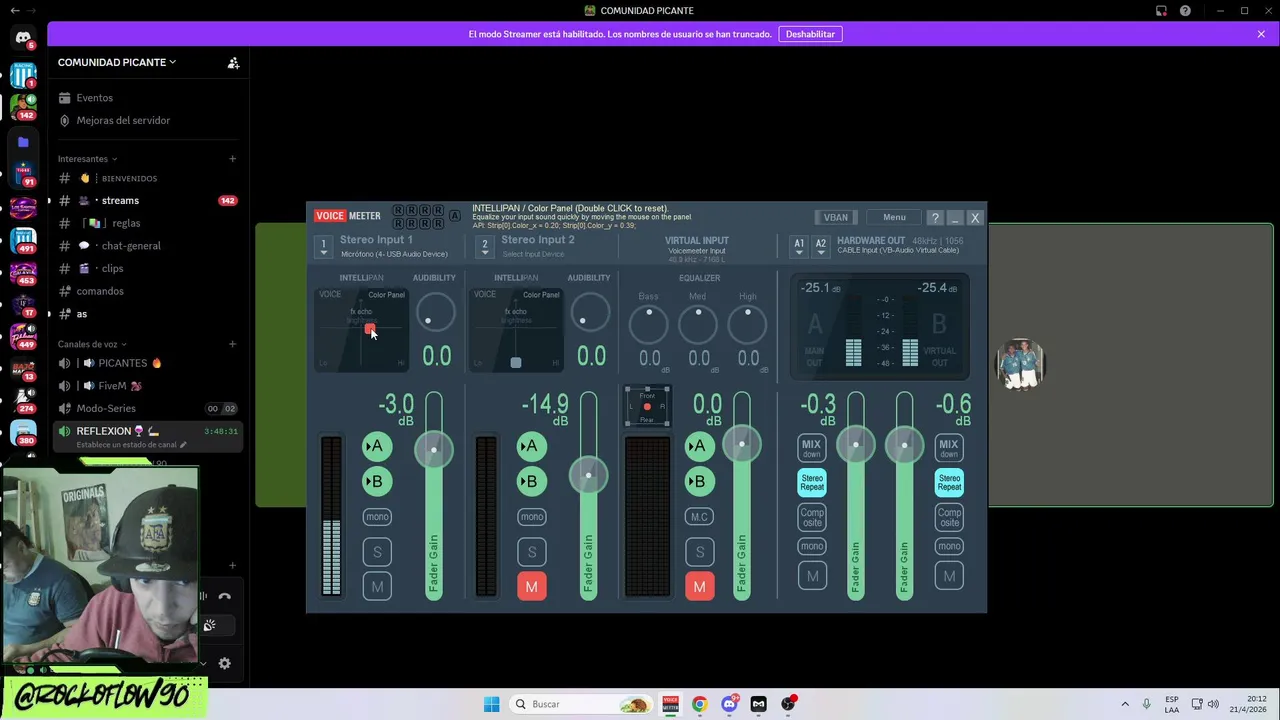
Task: Solo Stereo Input 2
Action: (x=532, y=552)
